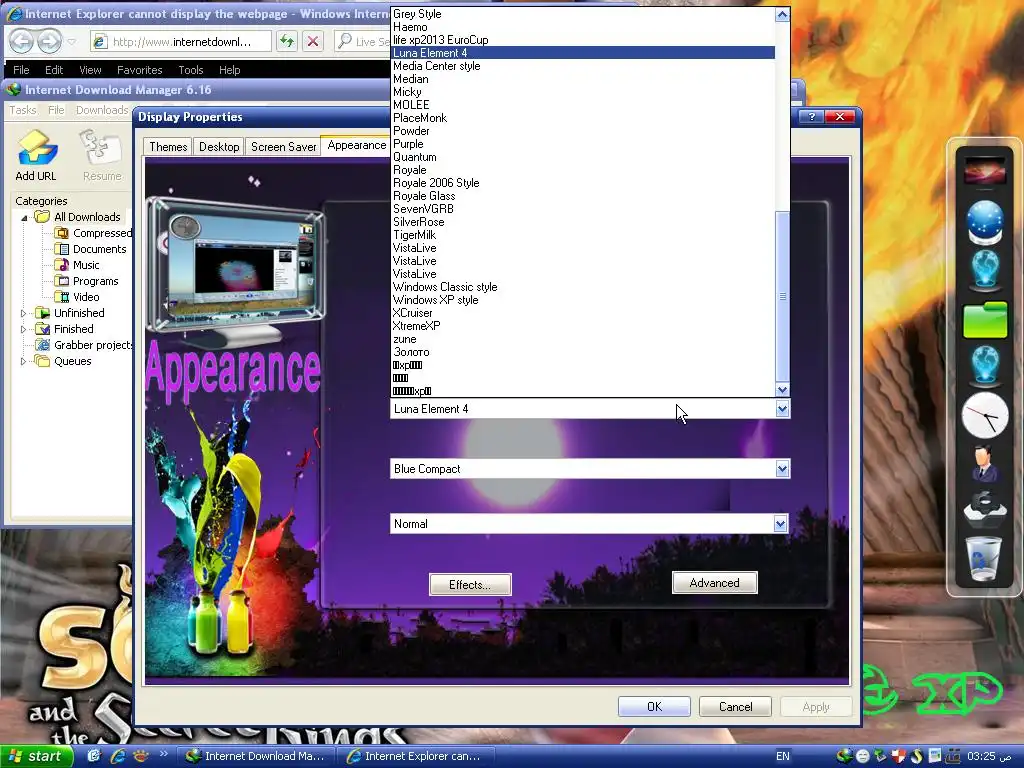Image resolution: width=1024 pixels, height=768 pixels.
Task: Click the Internet Explorer Back arrow
Action: pyautogui.click(x=21, y=42)
